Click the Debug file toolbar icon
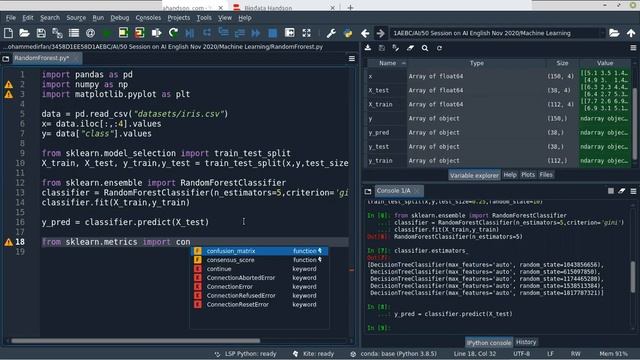640x360 pixels. 190,33
